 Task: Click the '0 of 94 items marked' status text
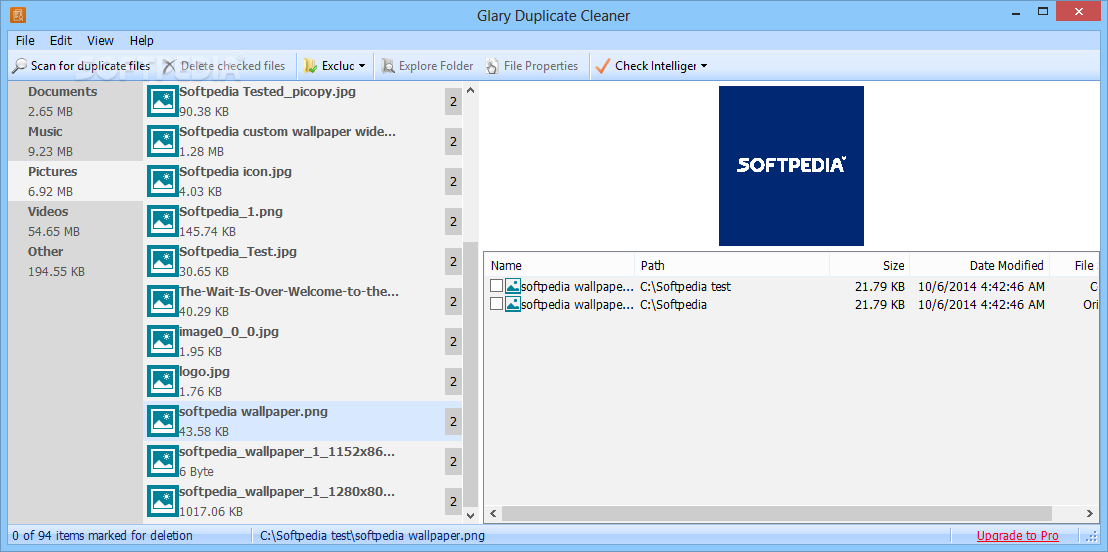pos(102,536)
